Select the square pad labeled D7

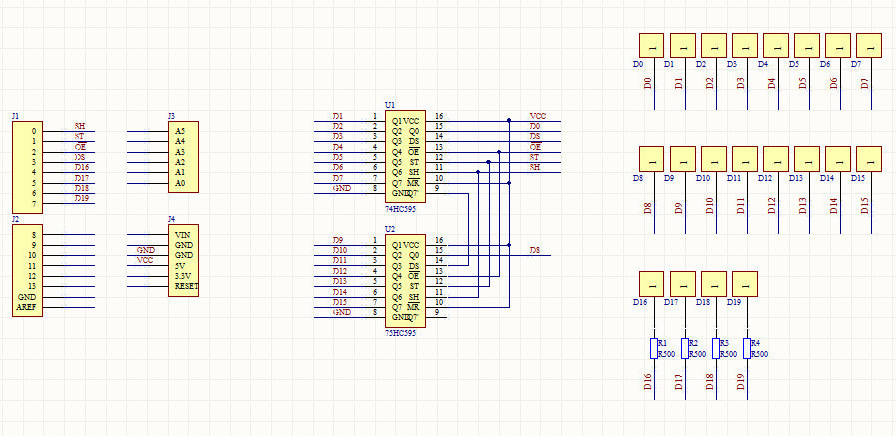pos(868,45)
